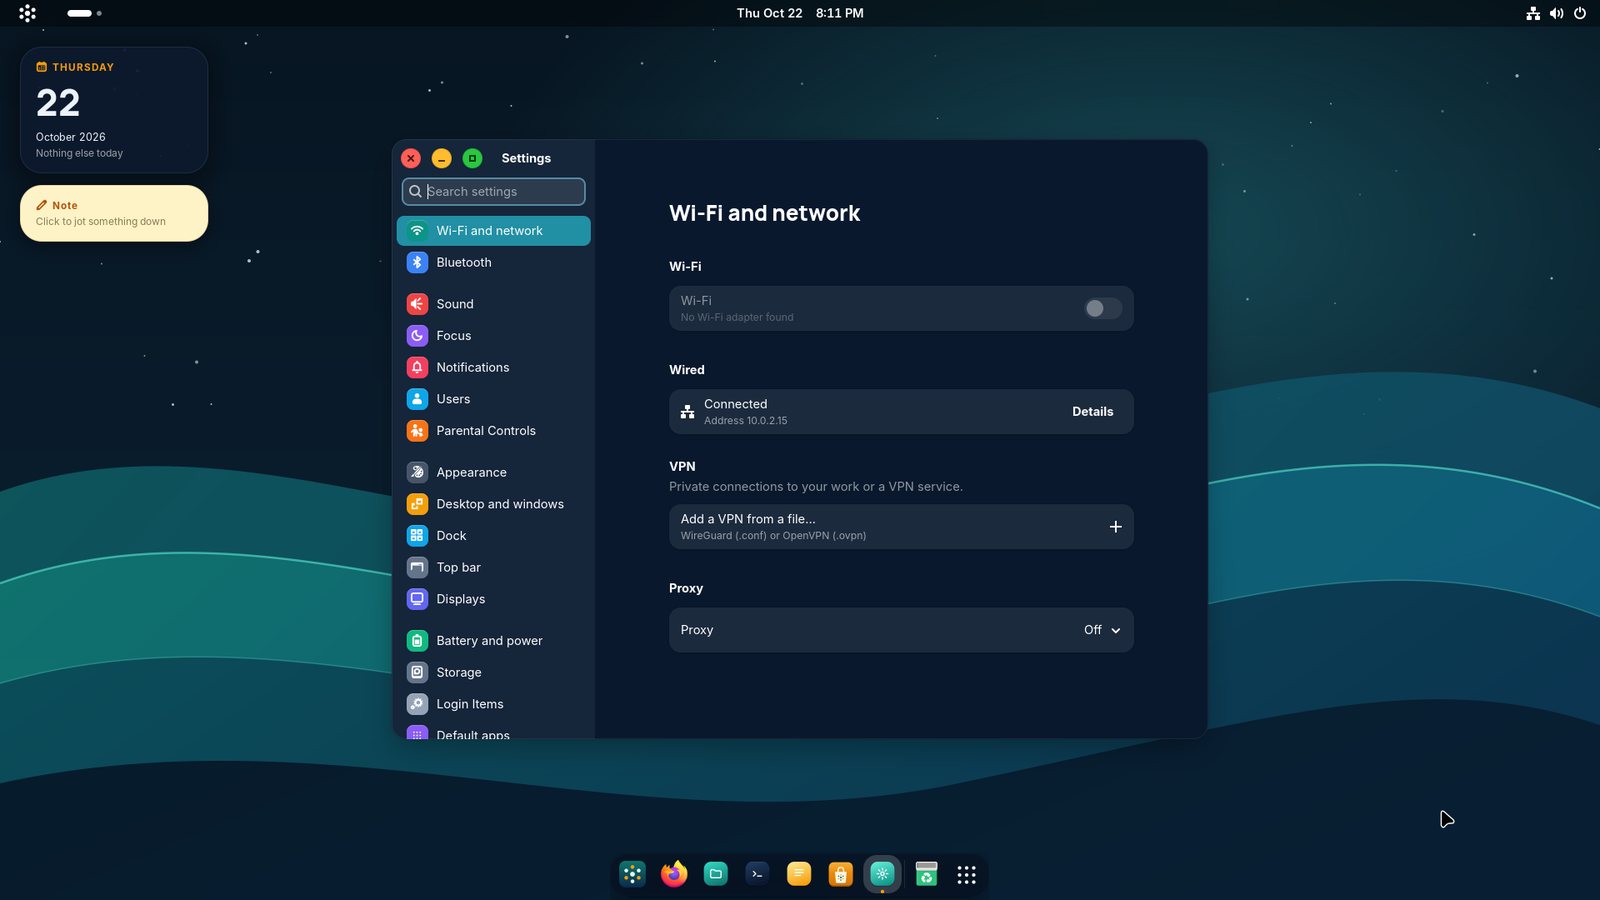The image size is (1600, 900).
Task: Open the Users person icon
Action: coord(417,399)
